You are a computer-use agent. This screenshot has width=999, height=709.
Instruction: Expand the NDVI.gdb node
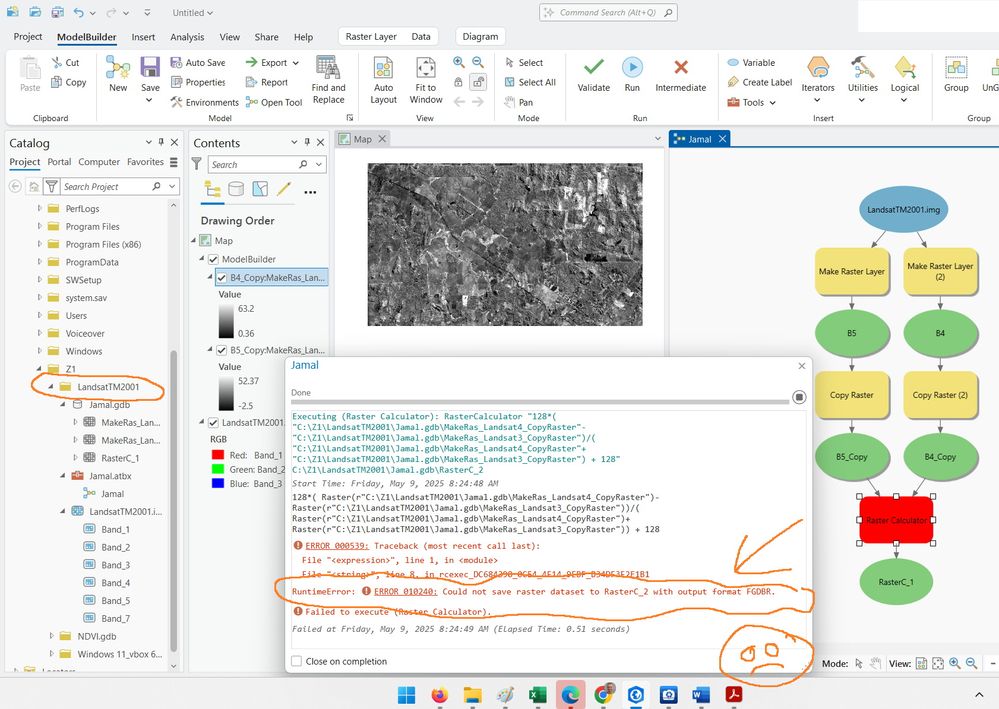click(x=52, y=636)
